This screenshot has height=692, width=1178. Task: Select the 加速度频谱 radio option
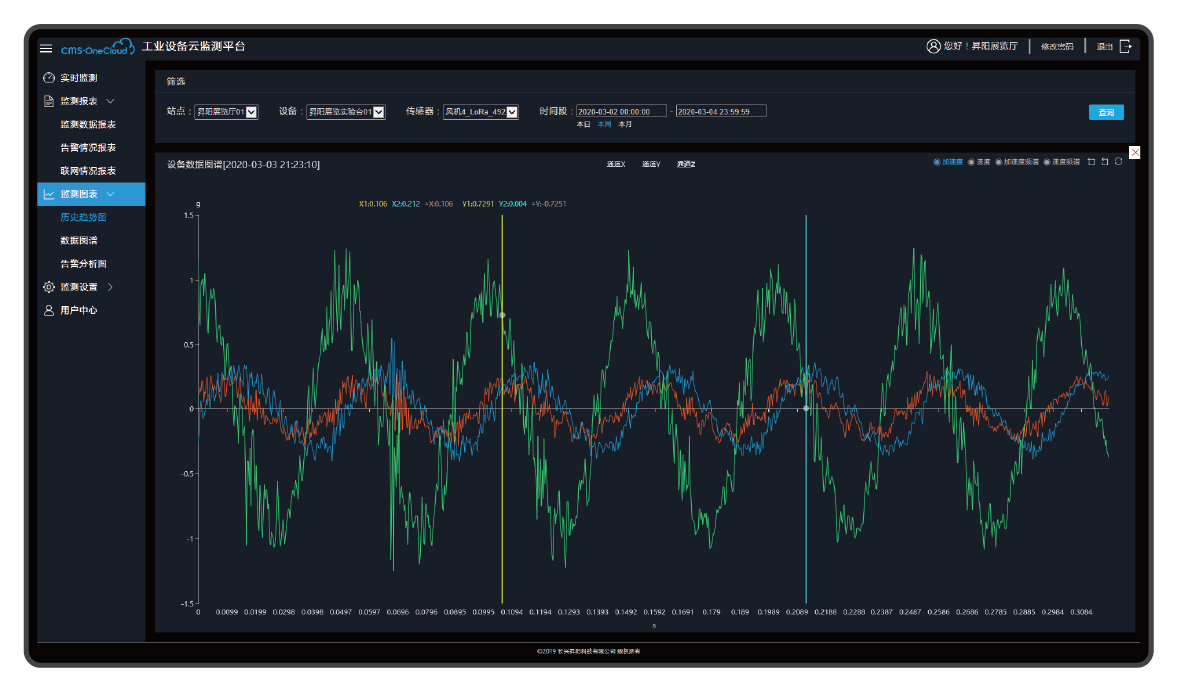[x=998, y=162]
